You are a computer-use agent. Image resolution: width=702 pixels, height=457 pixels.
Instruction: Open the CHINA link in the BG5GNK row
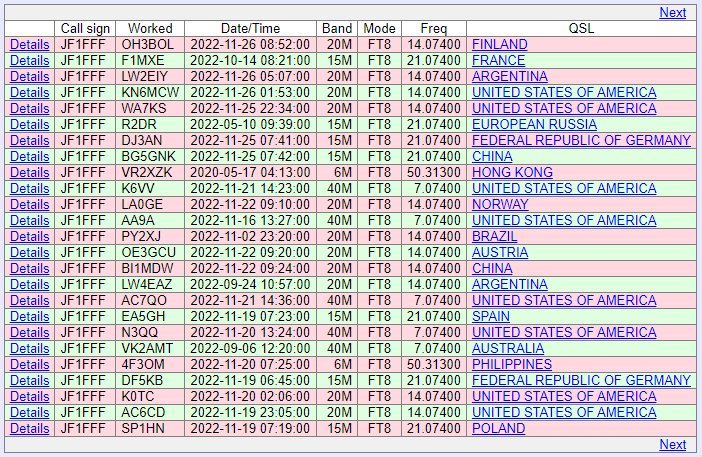(x=492, y=156)
